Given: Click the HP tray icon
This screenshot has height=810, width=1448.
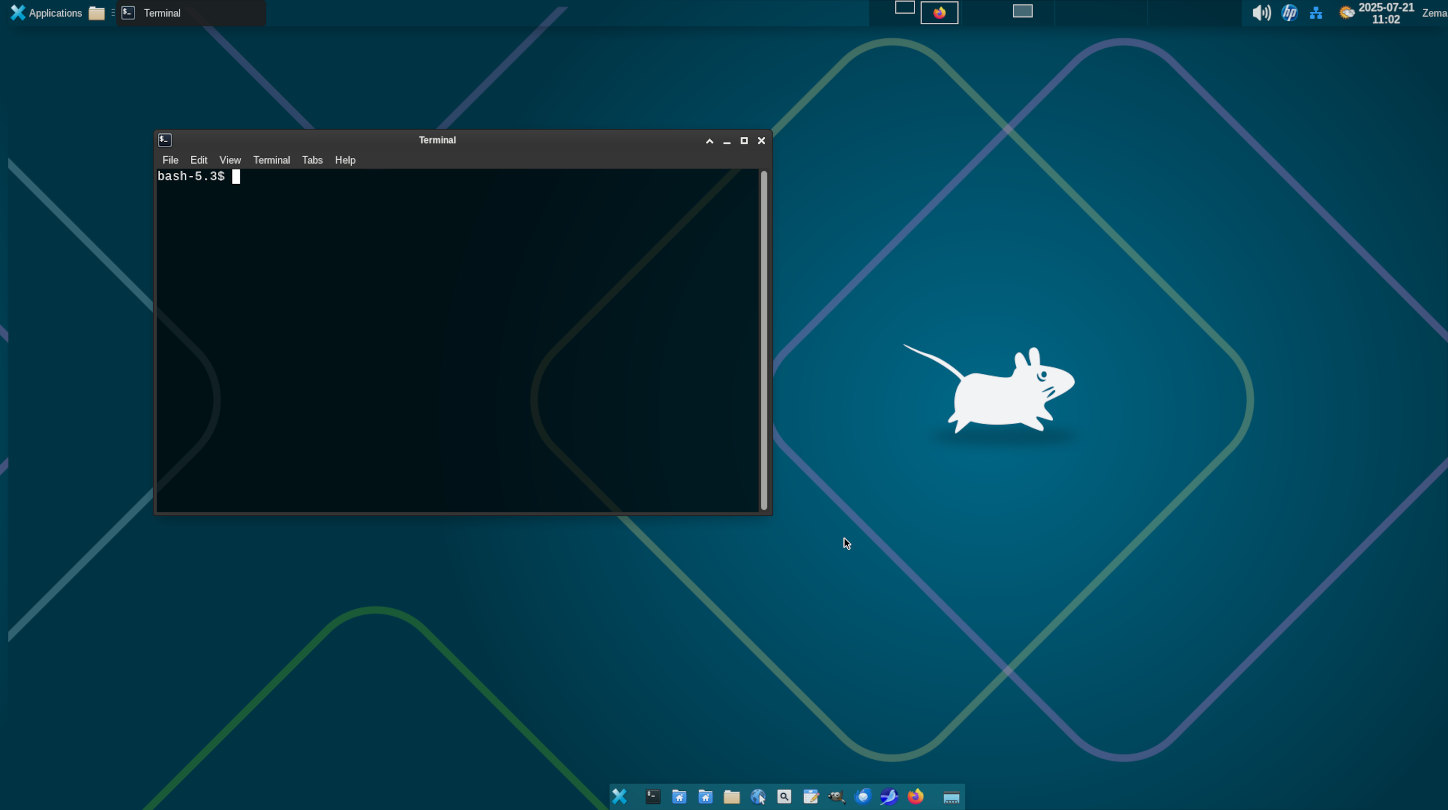Looking at the screenshot, I should tap(1290, 13).
